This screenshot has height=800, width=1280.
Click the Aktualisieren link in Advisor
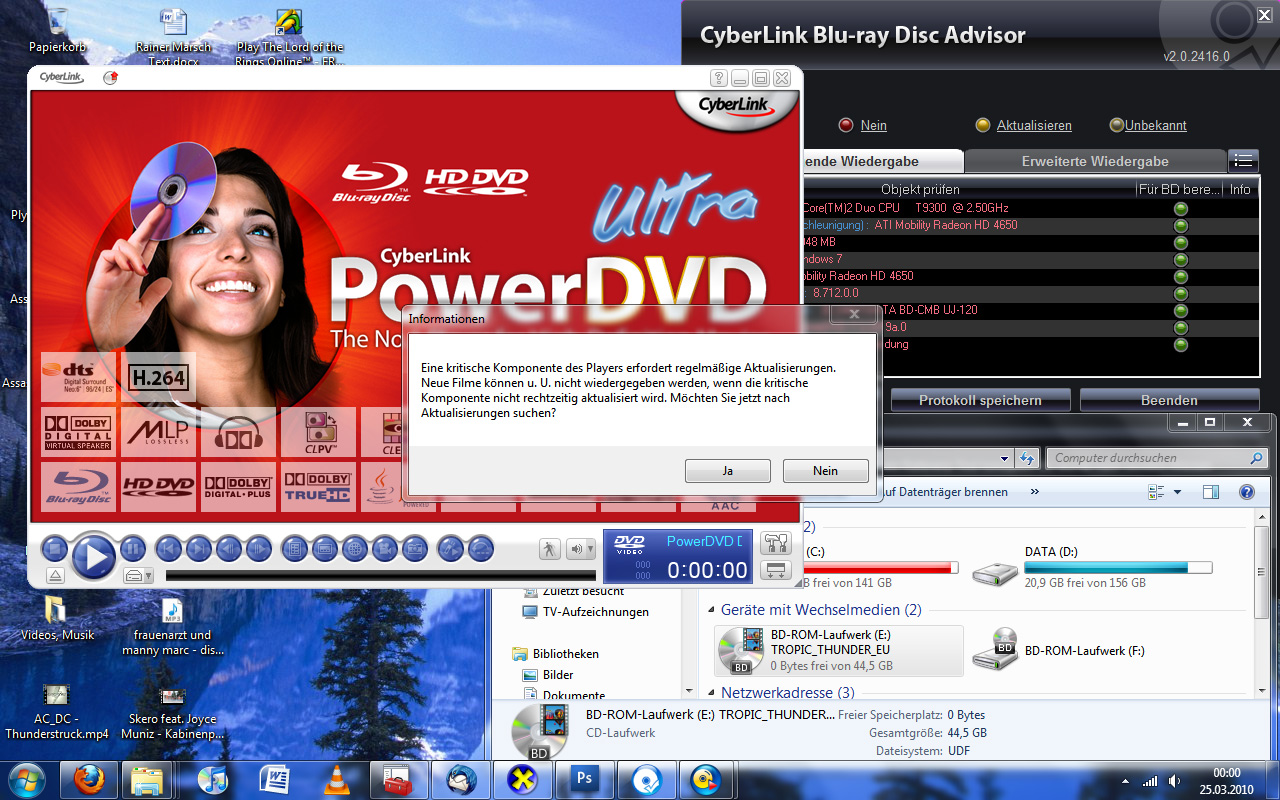[x=1034, y=125]
